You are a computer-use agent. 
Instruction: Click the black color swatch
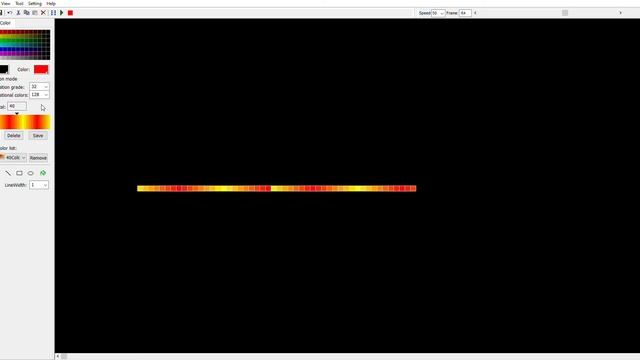pos(4,69)
